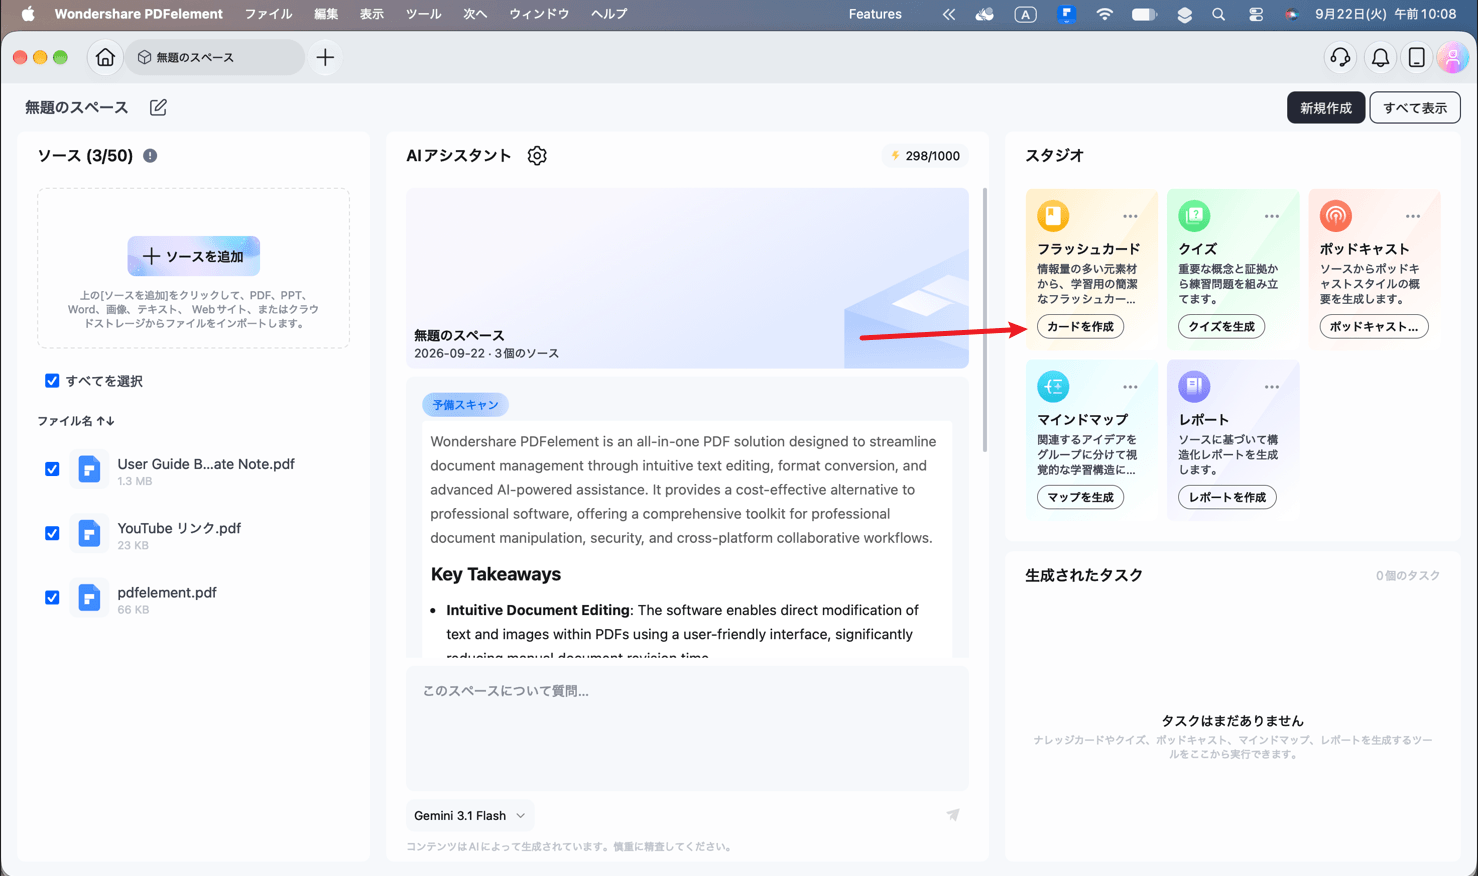The height and width of the screenshot is (876, 1478).
Task: Open more options for レポート card
Action: pyautogui.click(x=1271, y=387)
